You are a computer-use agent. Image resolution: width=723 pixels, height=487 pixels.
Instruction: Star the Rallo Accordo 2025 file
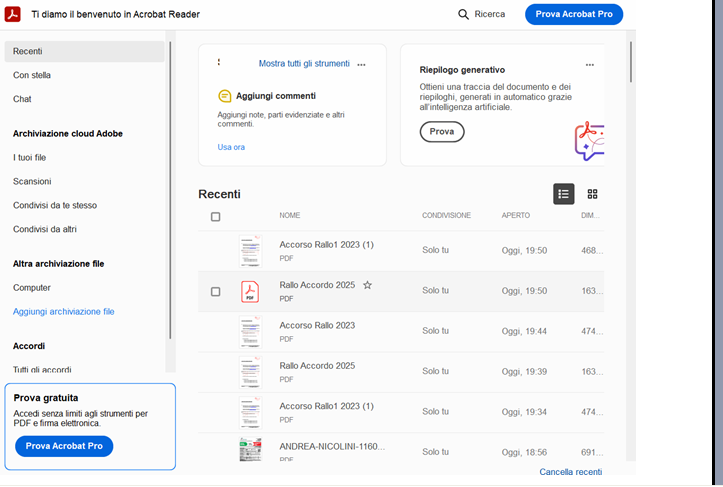(x=367, y=285)
